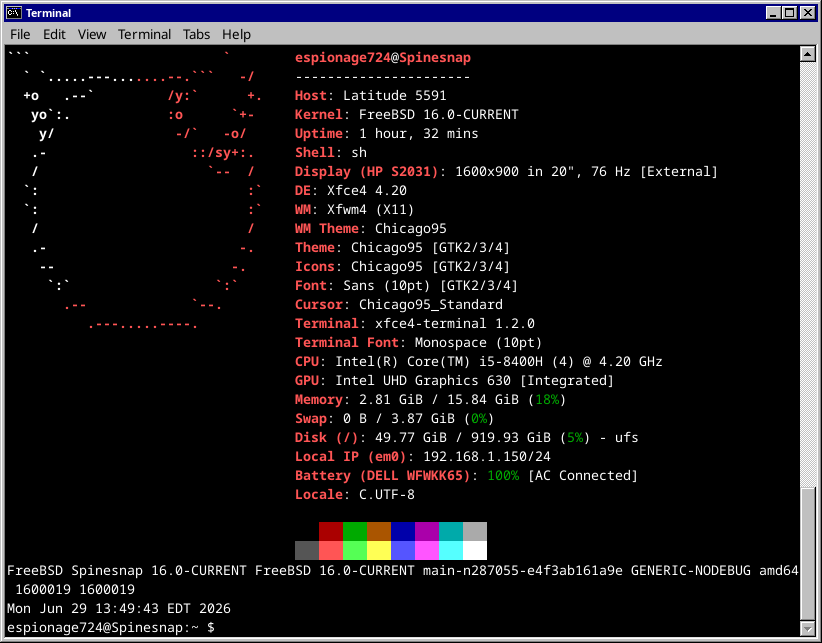This screenshot has height=643, width=822.
Task: Click the Terminal: xfce4-terminal 1.2.0 line
Action: pyautogui.click(x=415, y=323)
